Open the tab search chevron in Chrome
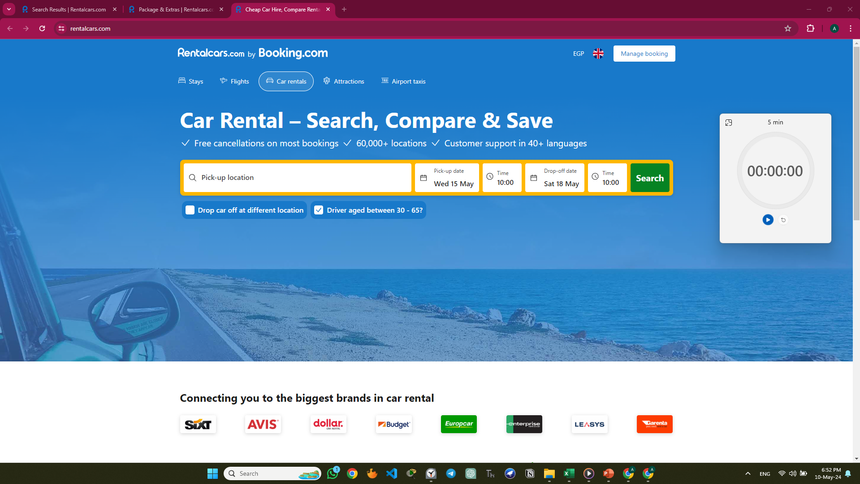860x484 pixels. tap(9, 9)
